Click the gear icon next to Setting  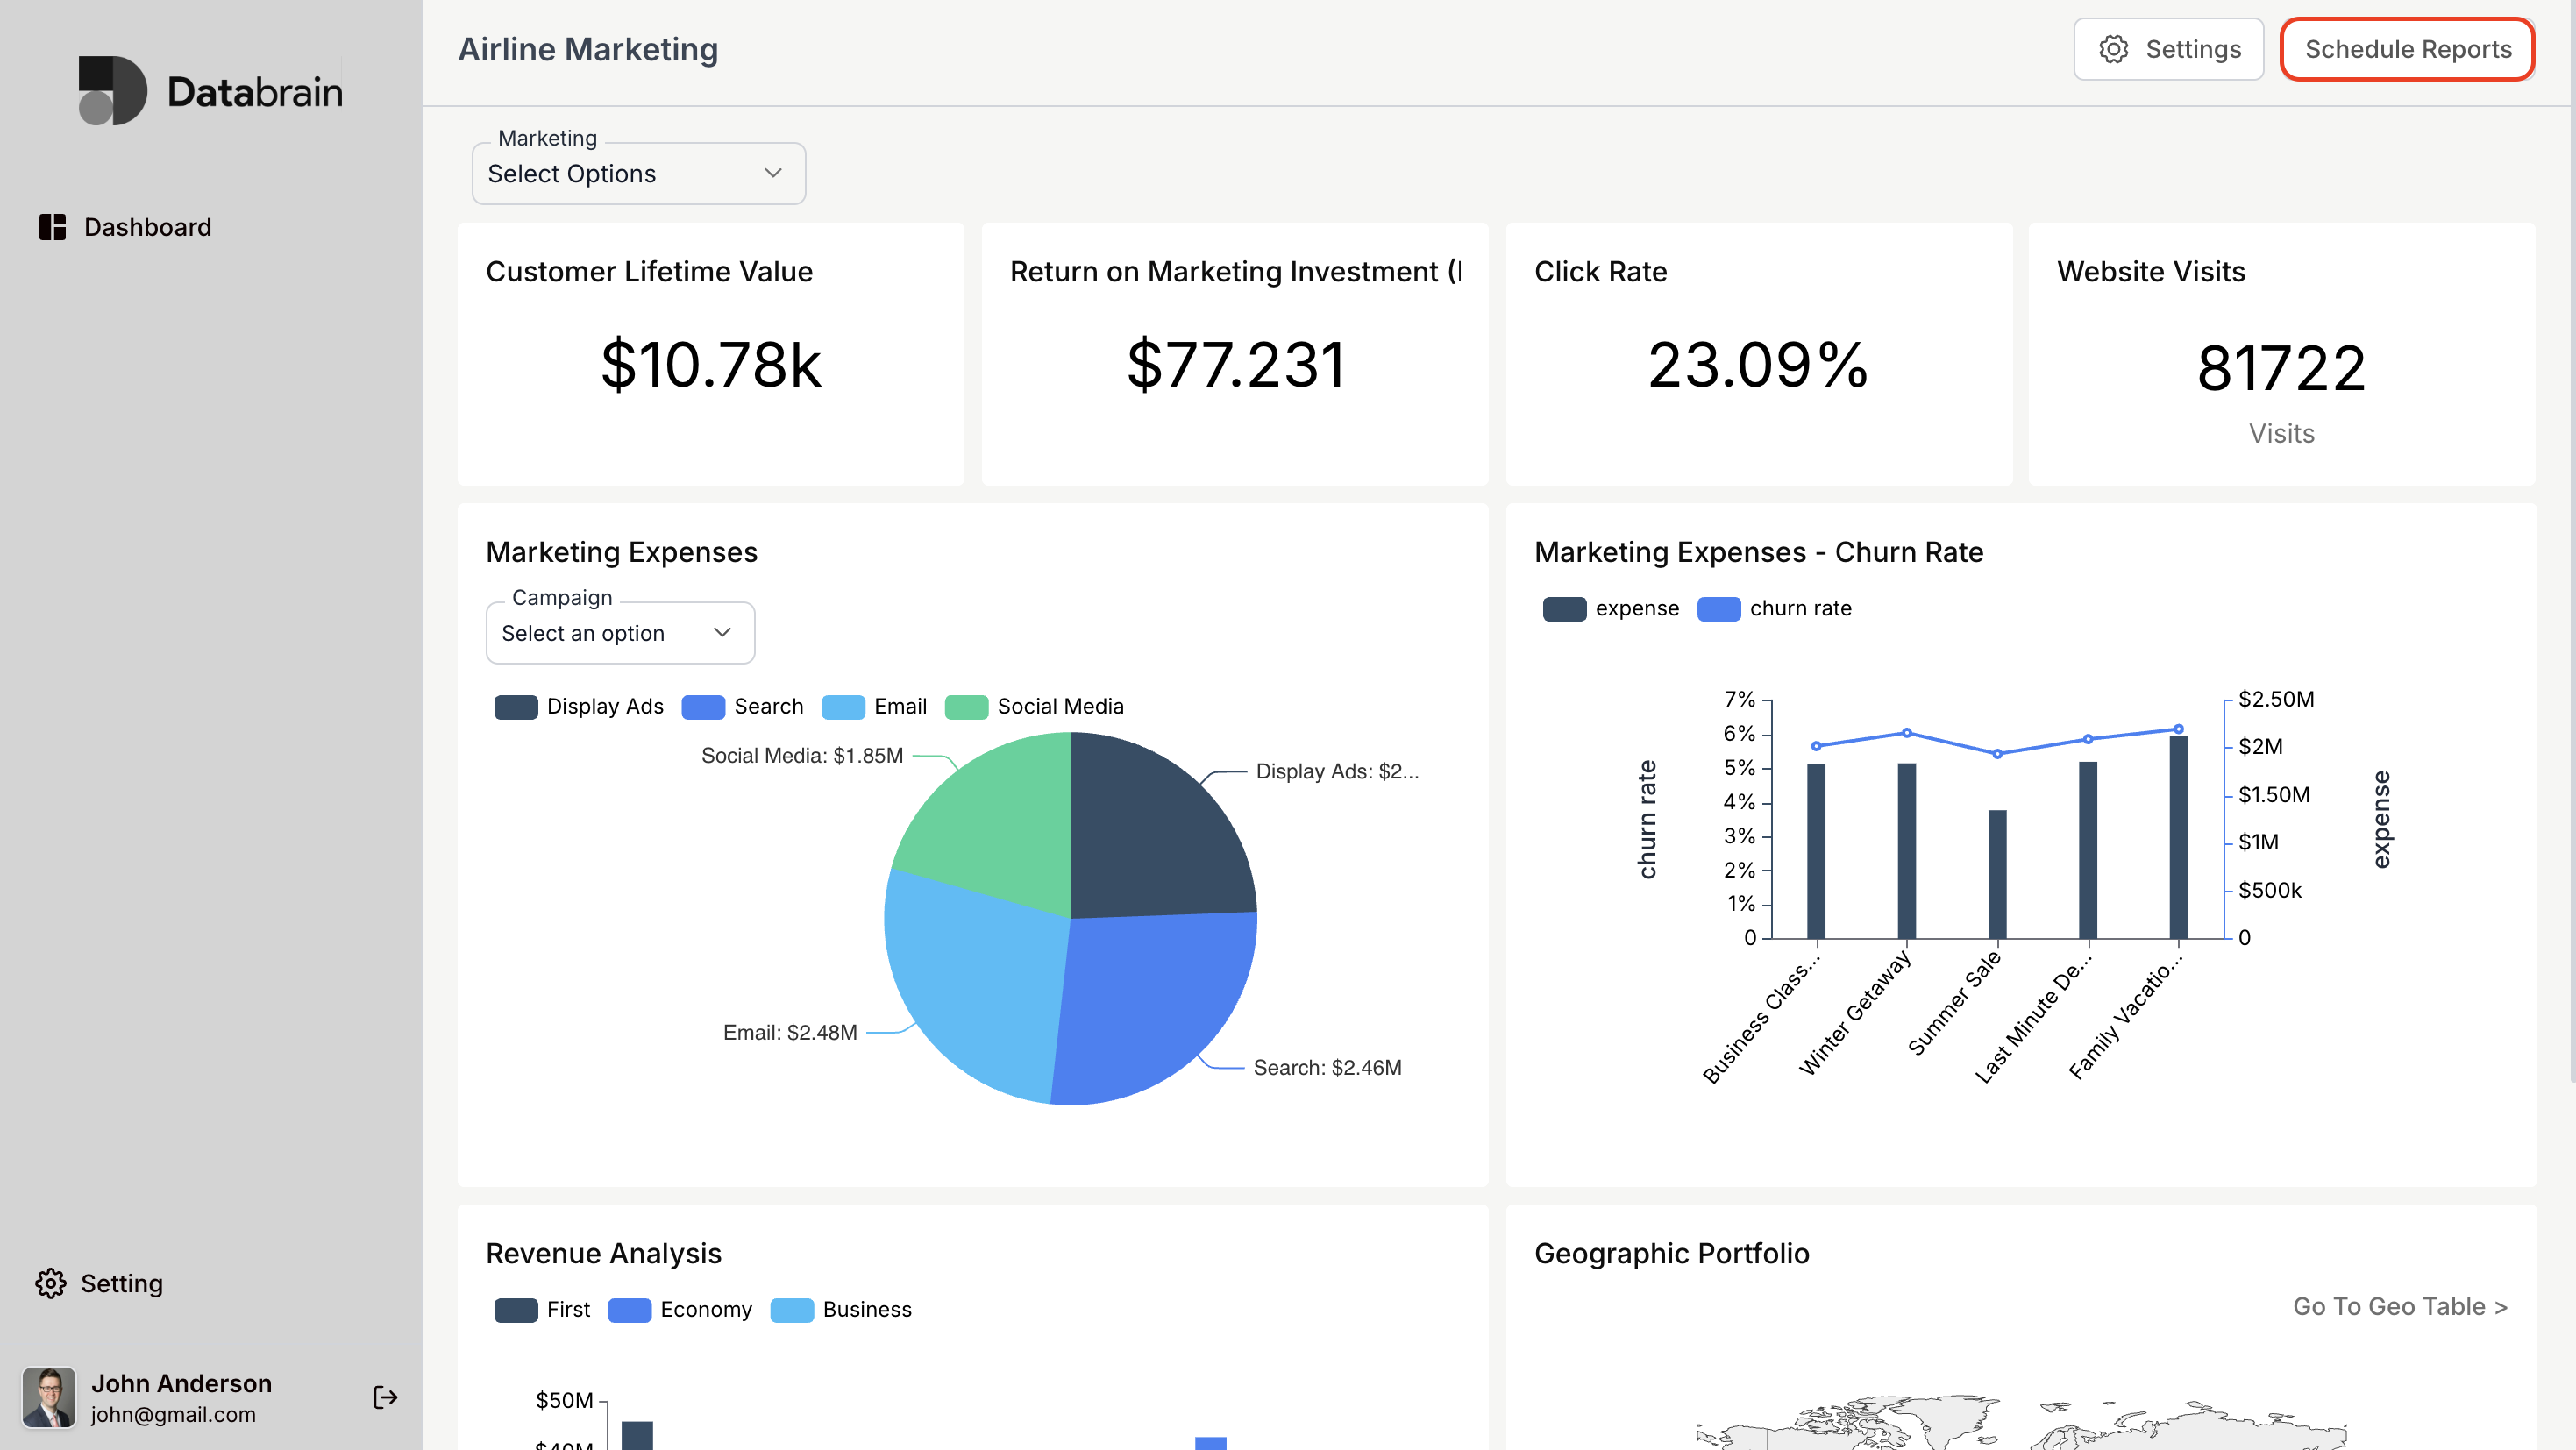50,1283
